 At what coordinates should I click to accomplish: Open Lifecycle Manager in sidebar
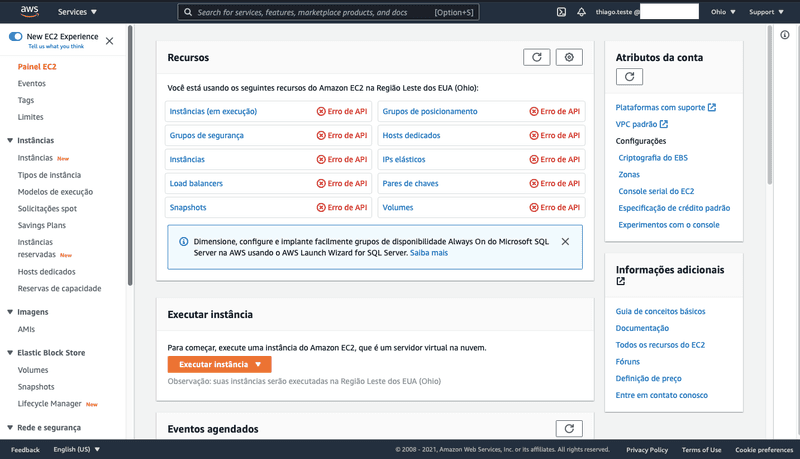pyautogui.click(x=49, y=403)
